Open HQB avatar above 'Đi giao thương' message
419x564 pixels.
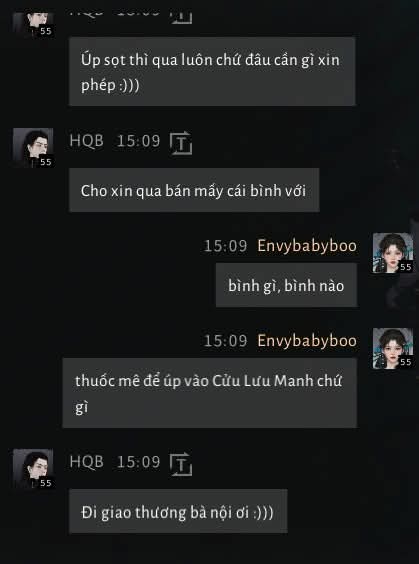[33, 468]
